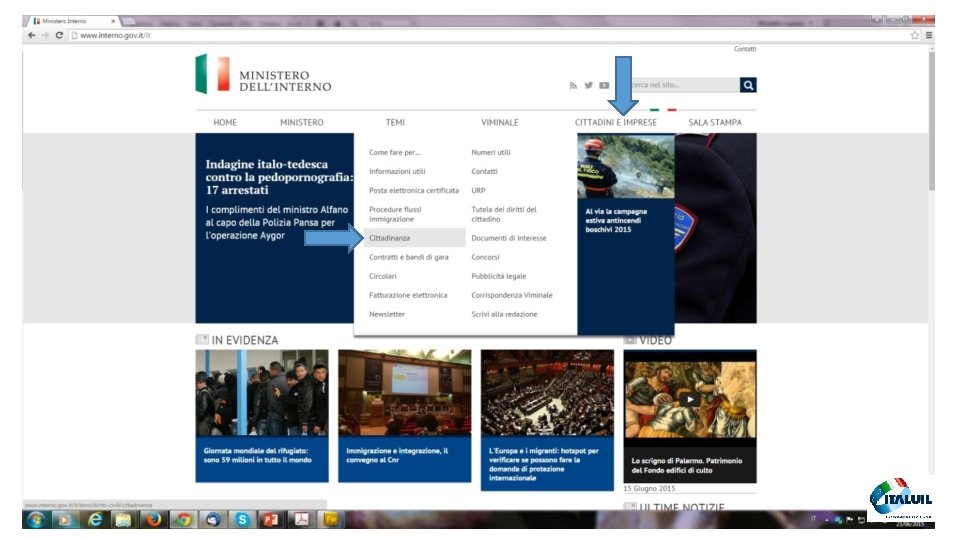Open the CITTADINI E IMPRESE menu
Screen dimensions: 960x540
point(615,122)
